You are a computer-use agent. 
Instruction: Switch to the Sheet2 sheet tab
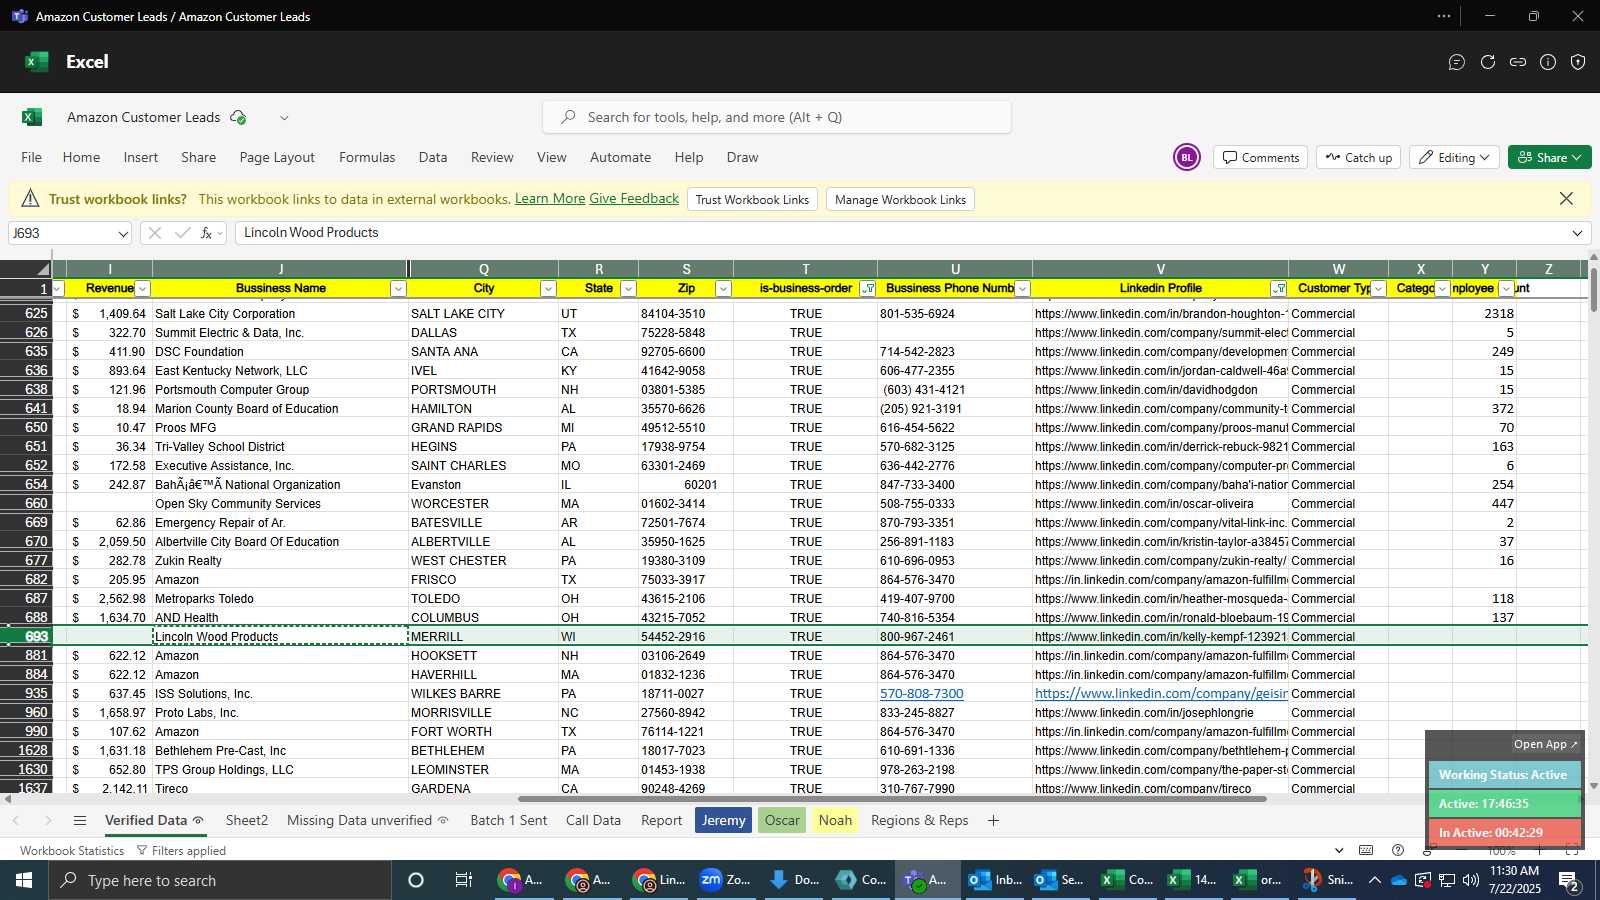tap(247, 820)
